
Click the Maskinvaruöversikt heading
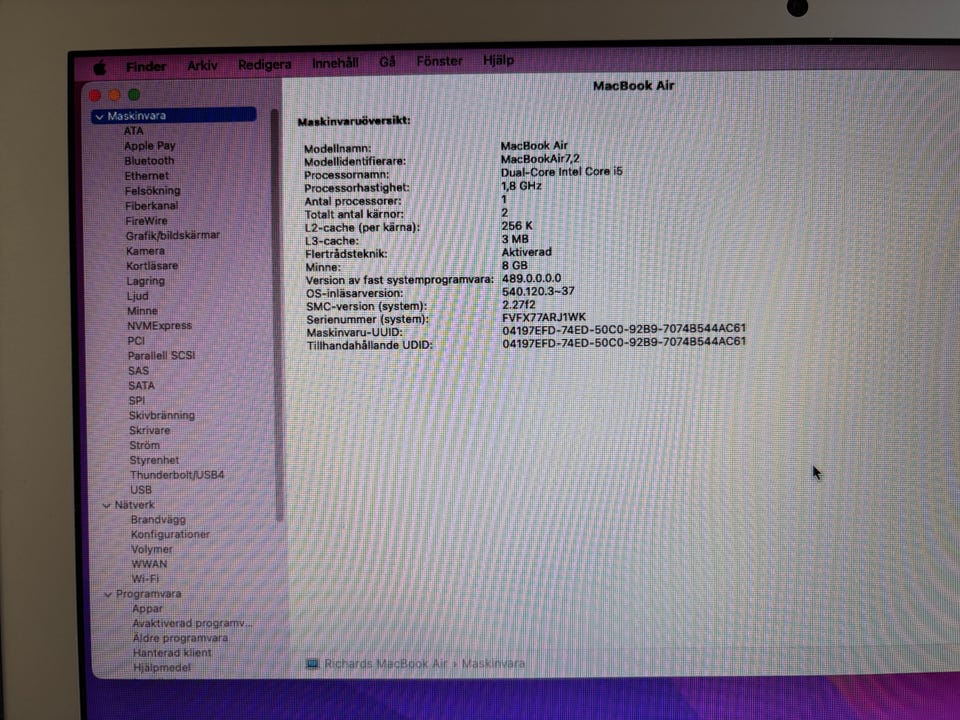click(x=354, y=121)
